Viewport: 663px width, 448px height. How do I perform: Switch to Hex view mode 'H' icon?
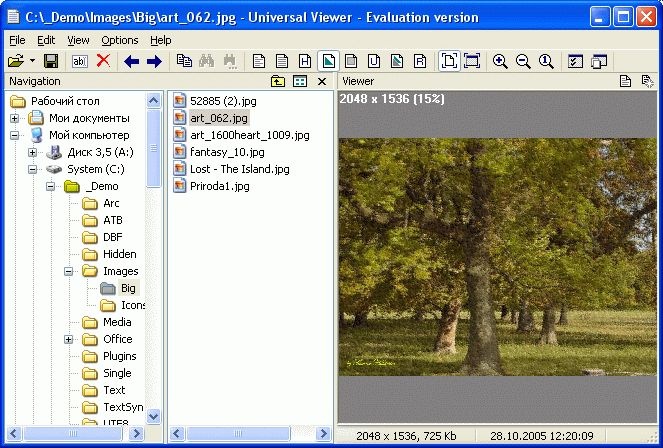[x=304, y=61]
